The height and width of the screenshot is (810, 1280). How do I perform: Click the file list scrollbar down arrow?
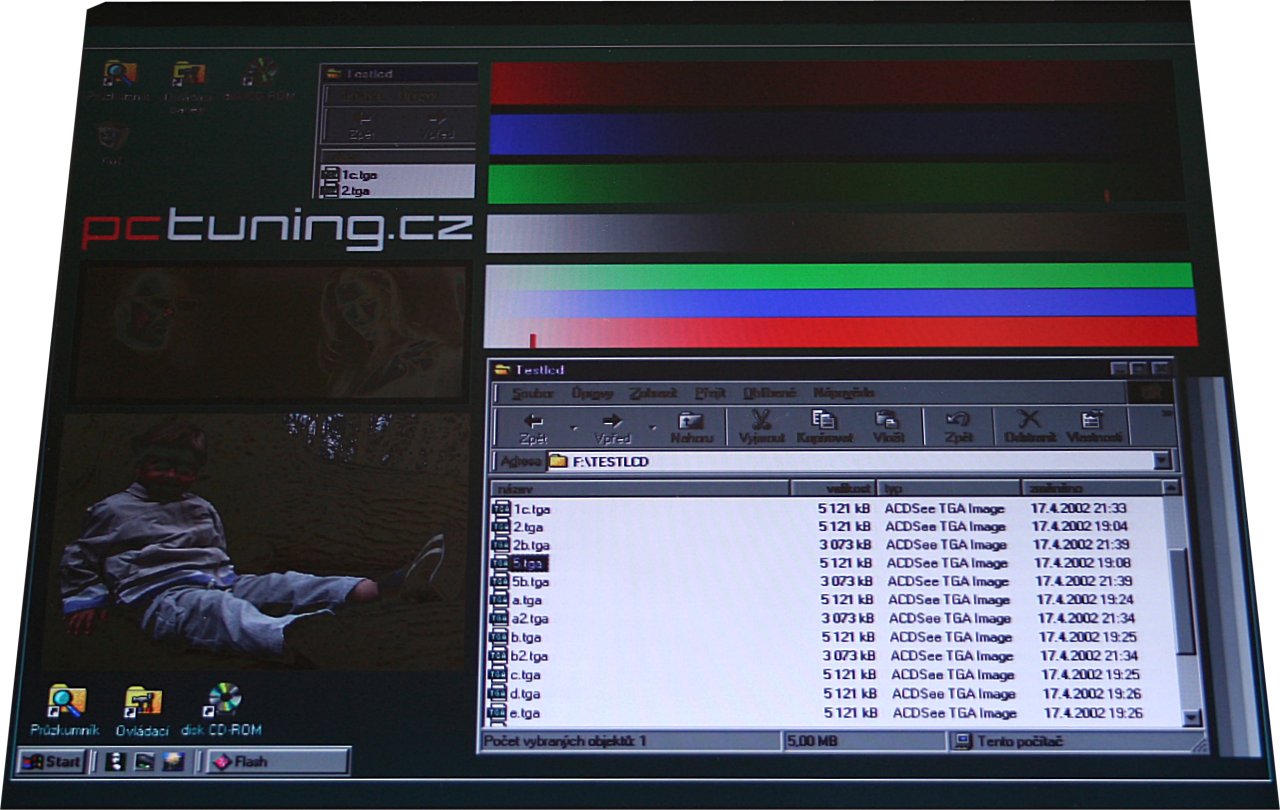(x=1190, y=717)
